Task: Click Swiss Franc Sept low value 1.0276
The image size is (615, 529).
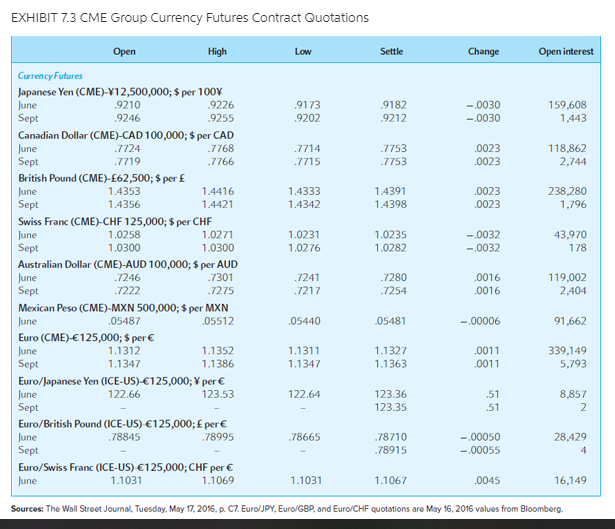Action: [304, 248]
